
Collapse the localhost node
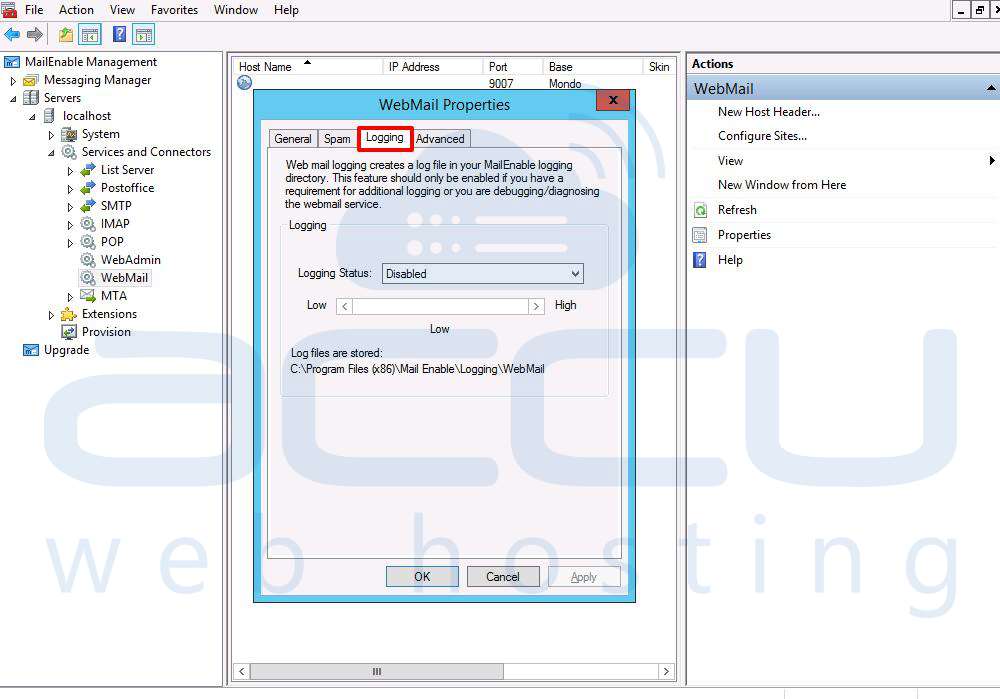(x=32, y=117)
